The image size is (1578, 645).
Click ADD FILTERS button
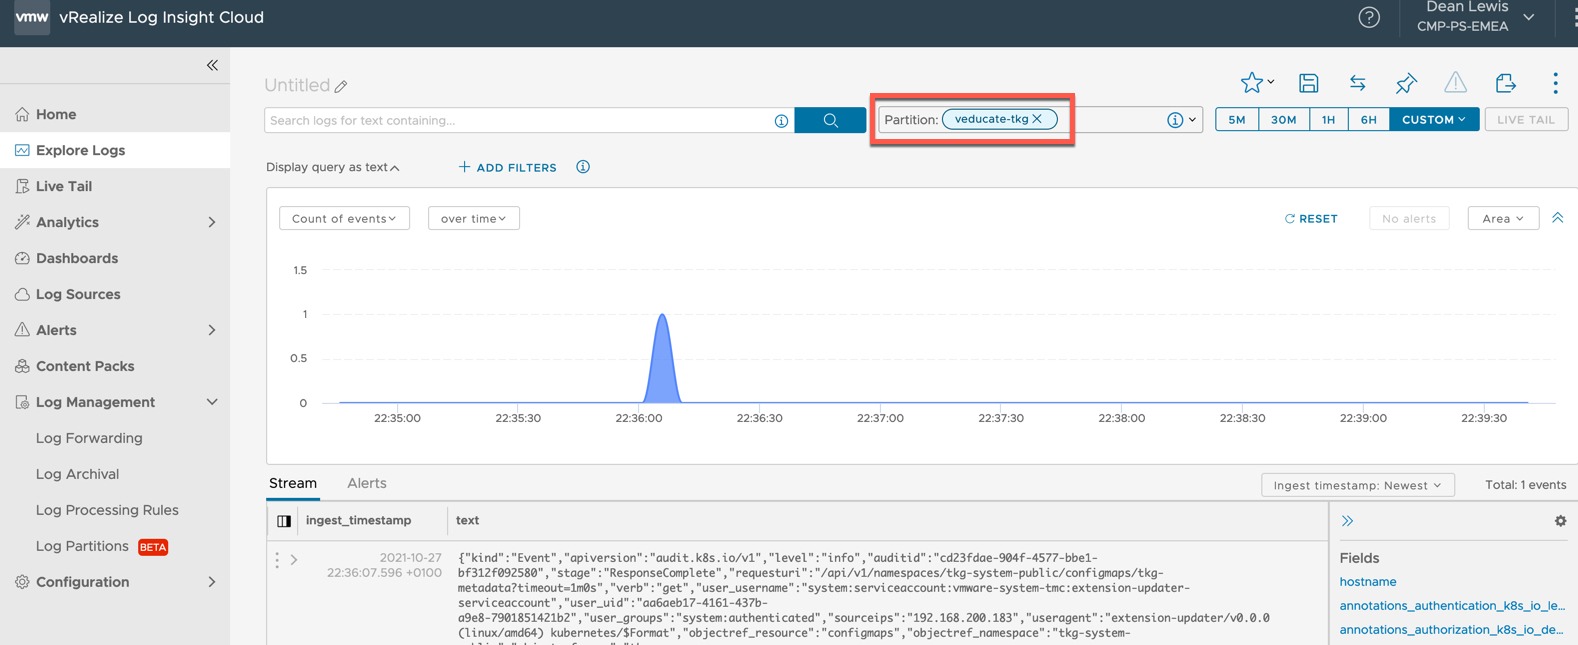tap(507, 167)
